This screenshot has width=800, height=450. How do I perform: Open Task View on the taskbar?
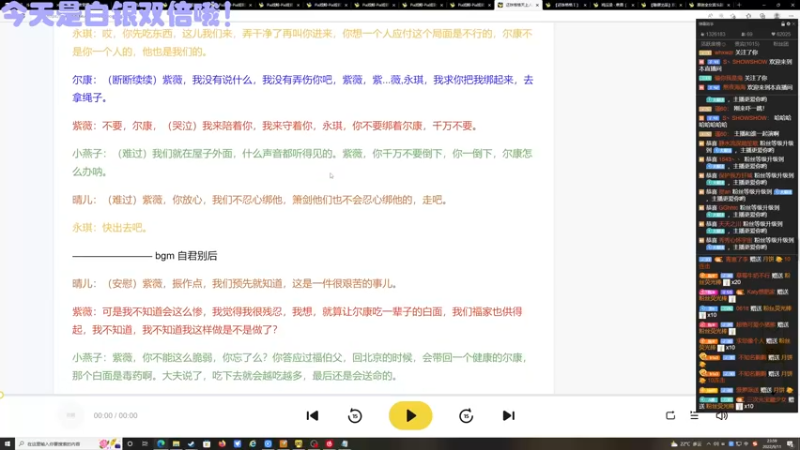[x=145, y=444]
